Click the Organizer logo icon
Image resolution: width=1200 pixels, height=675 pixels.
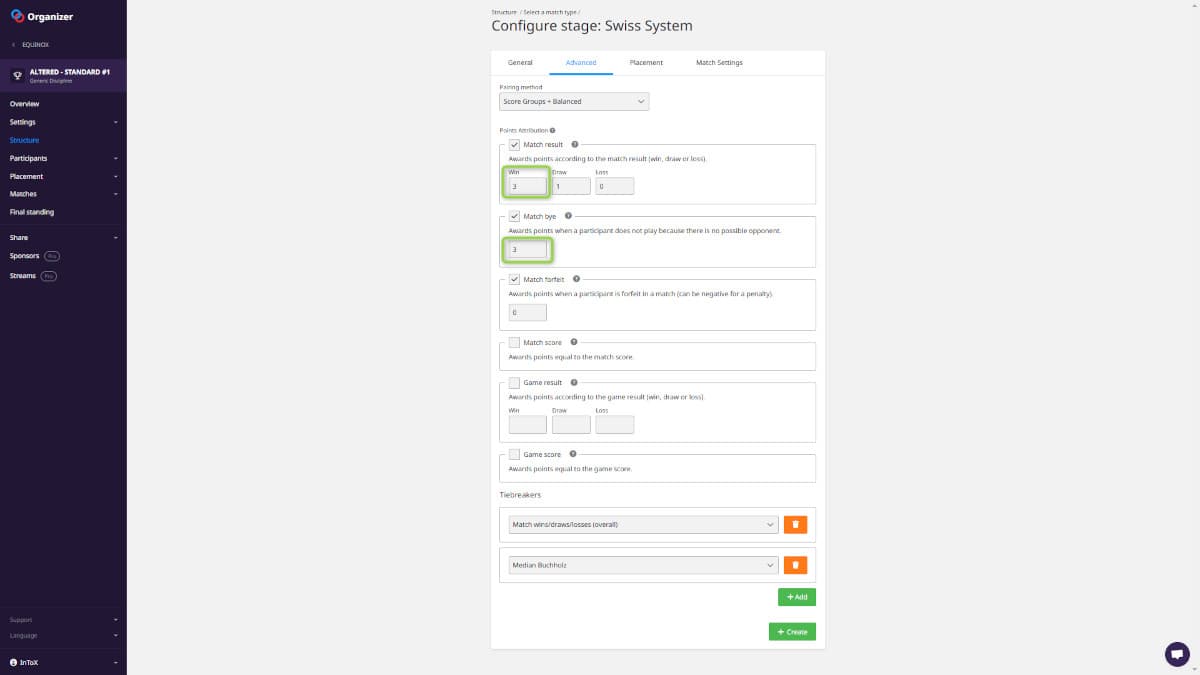[x=17, y=16]
